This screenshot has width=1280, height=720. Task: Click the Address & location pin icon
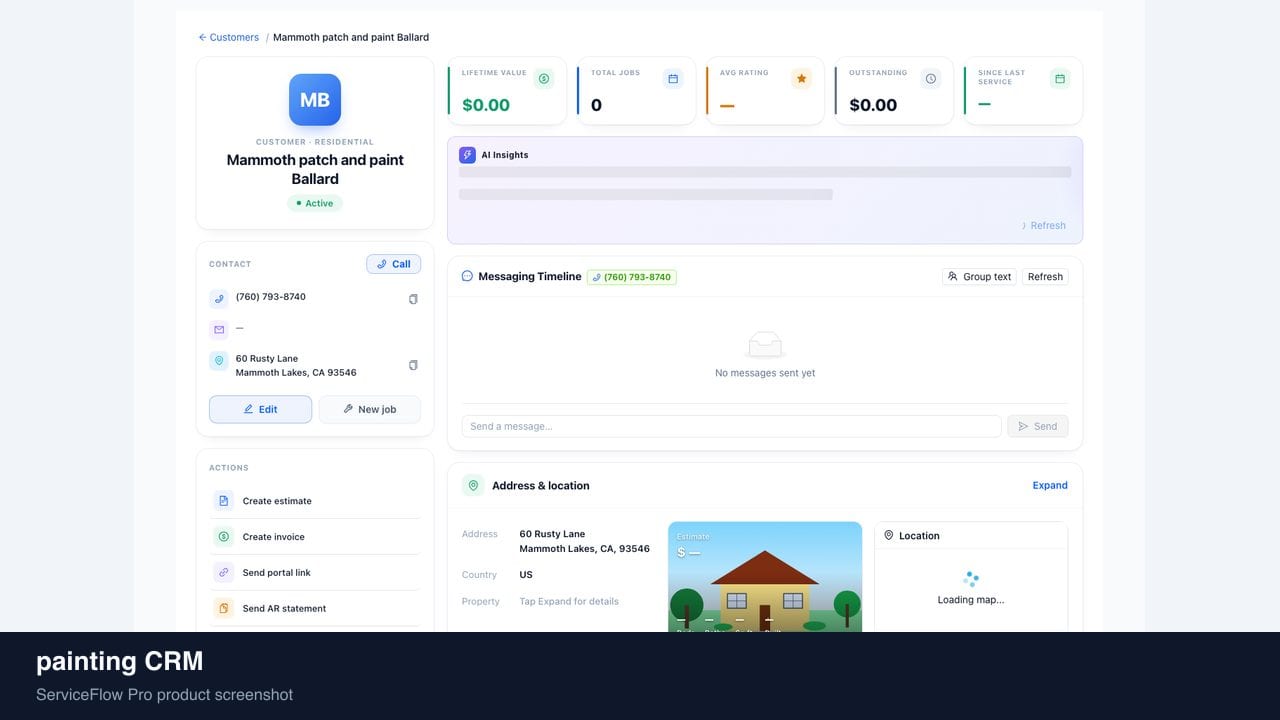pyautogui.click(x=473, y=486)
